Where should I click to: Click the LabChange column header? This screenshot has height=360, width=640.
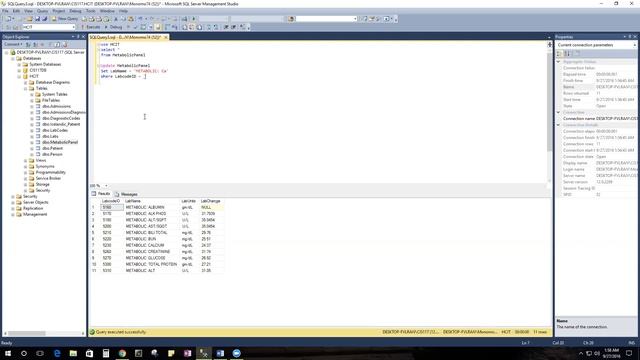[x=211, y=201]
